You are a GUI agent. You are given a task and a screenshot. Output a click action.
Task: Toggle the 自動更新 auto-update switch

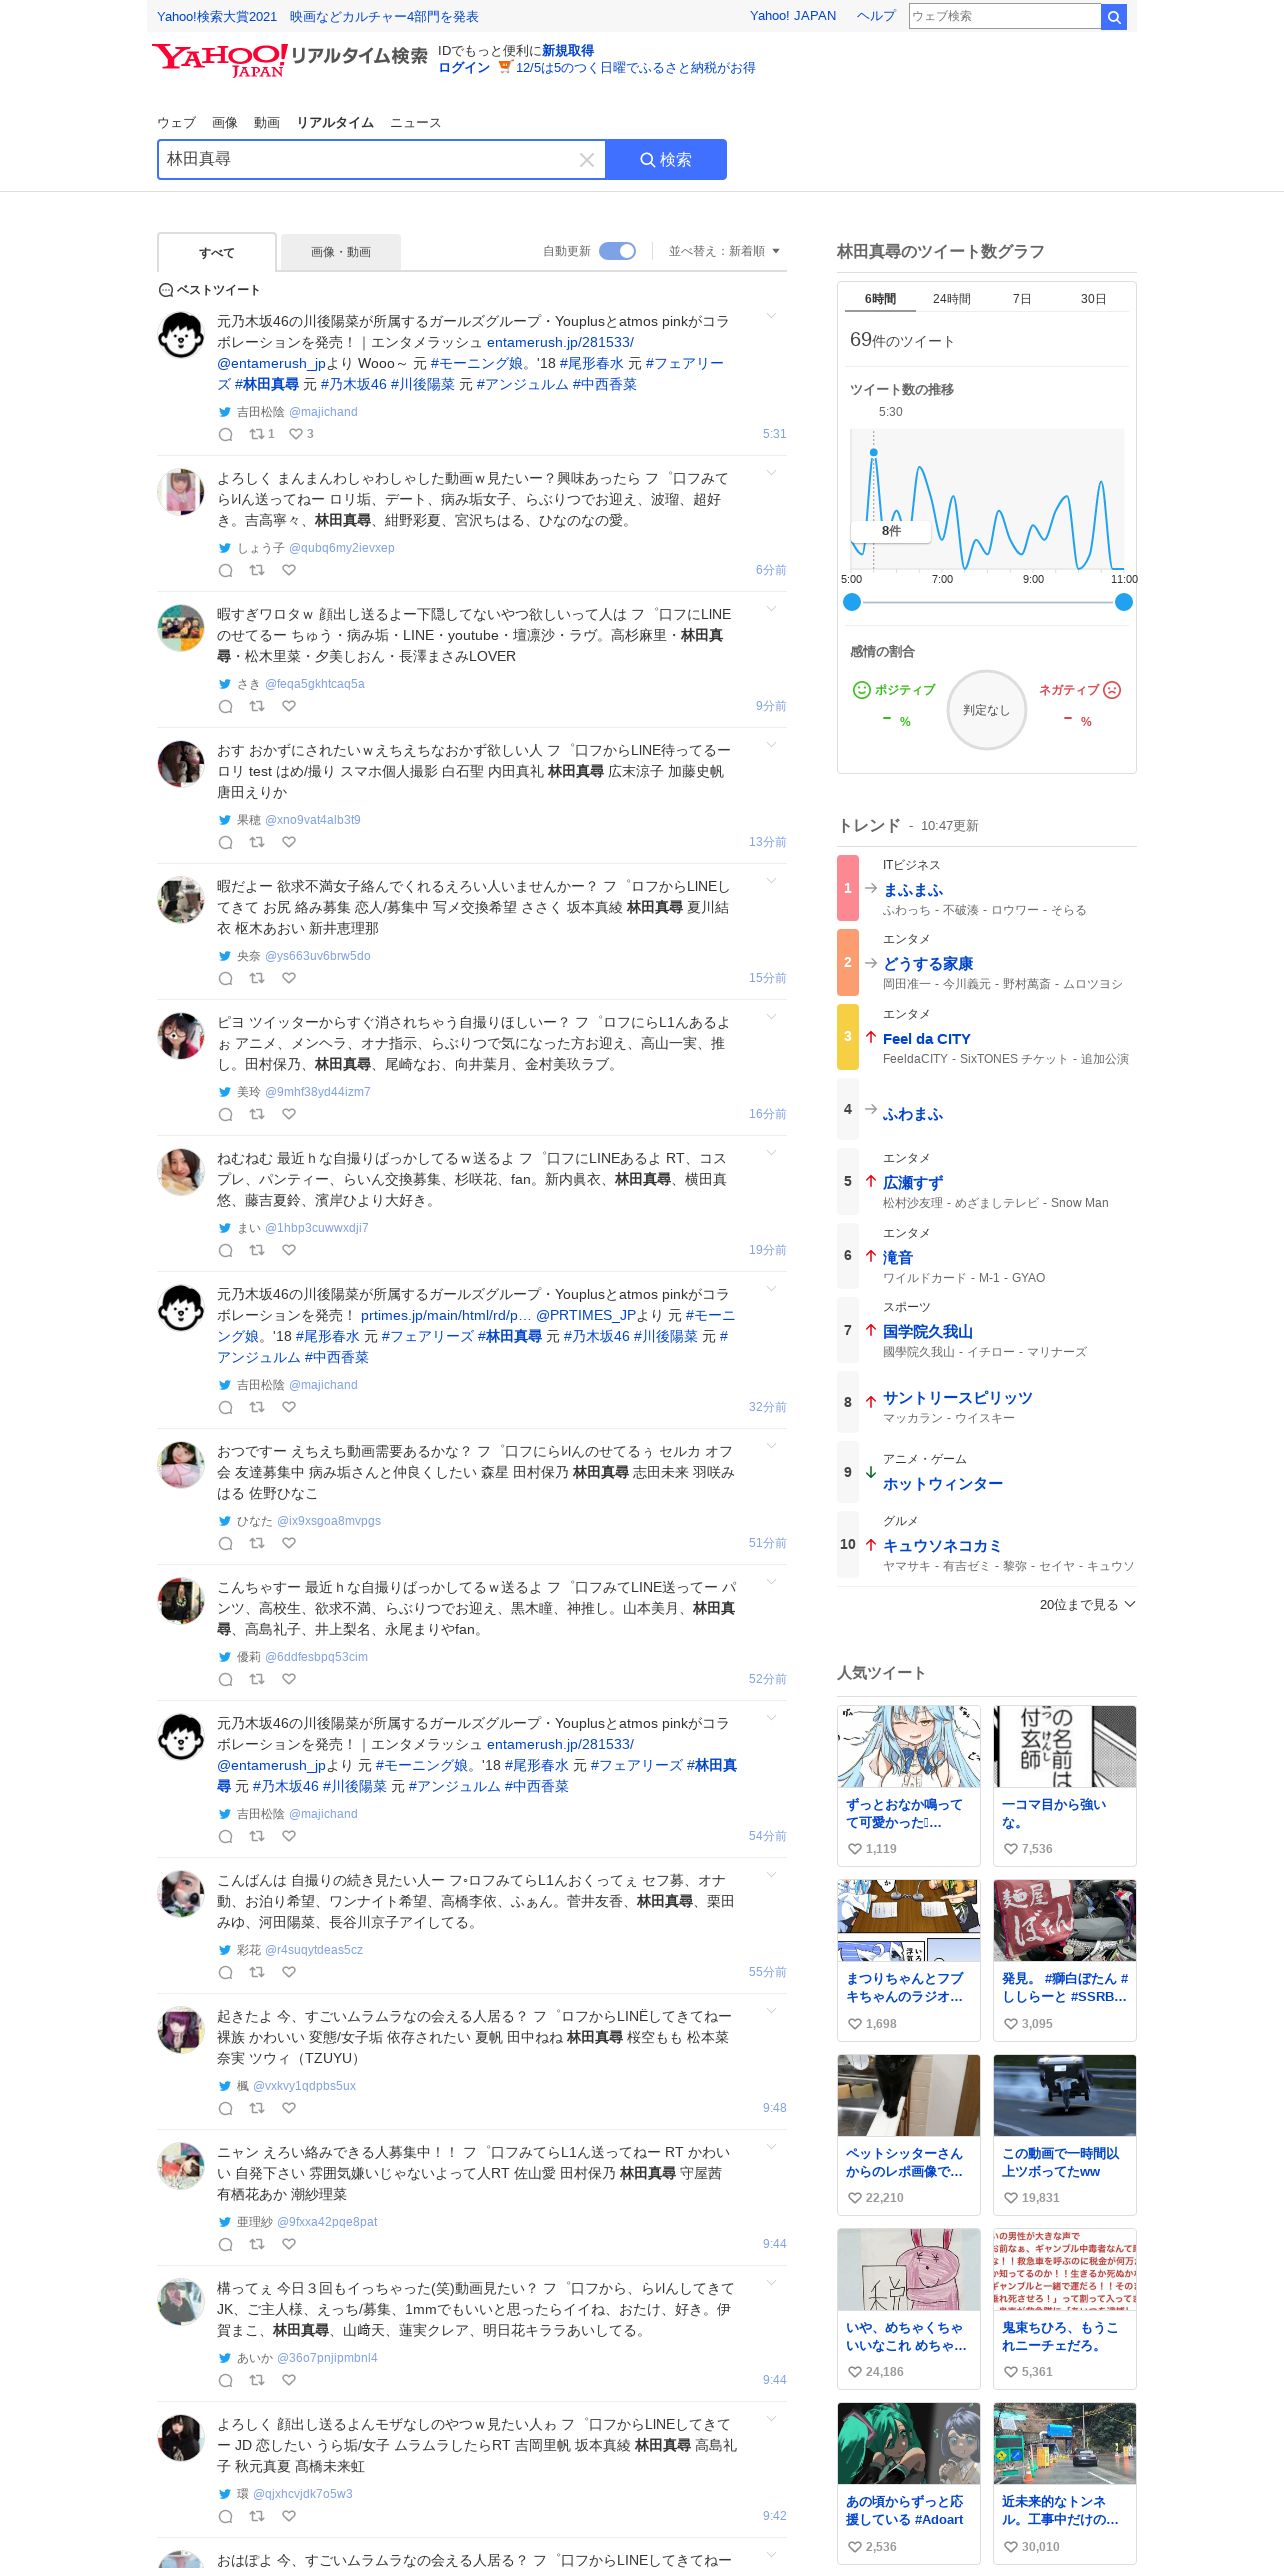coord(617,251)
